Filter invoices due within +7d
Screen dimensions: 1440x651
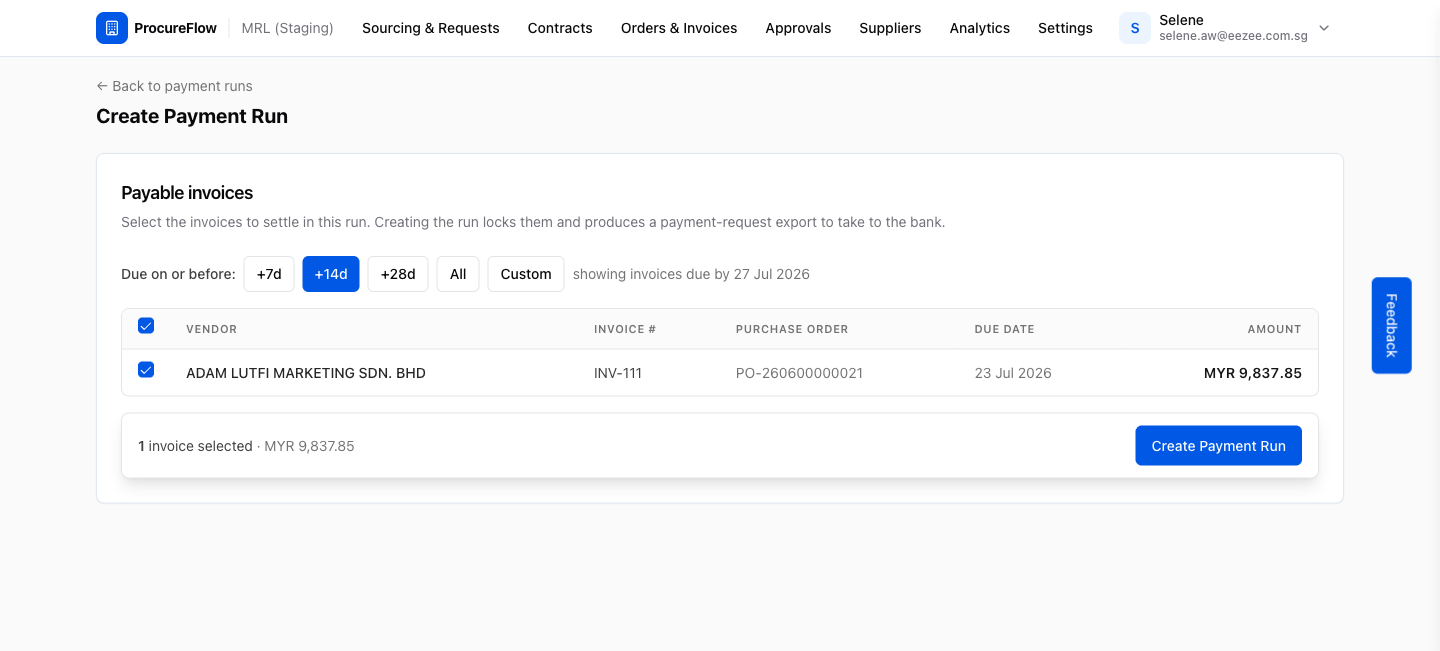click(x=269, y=274)
